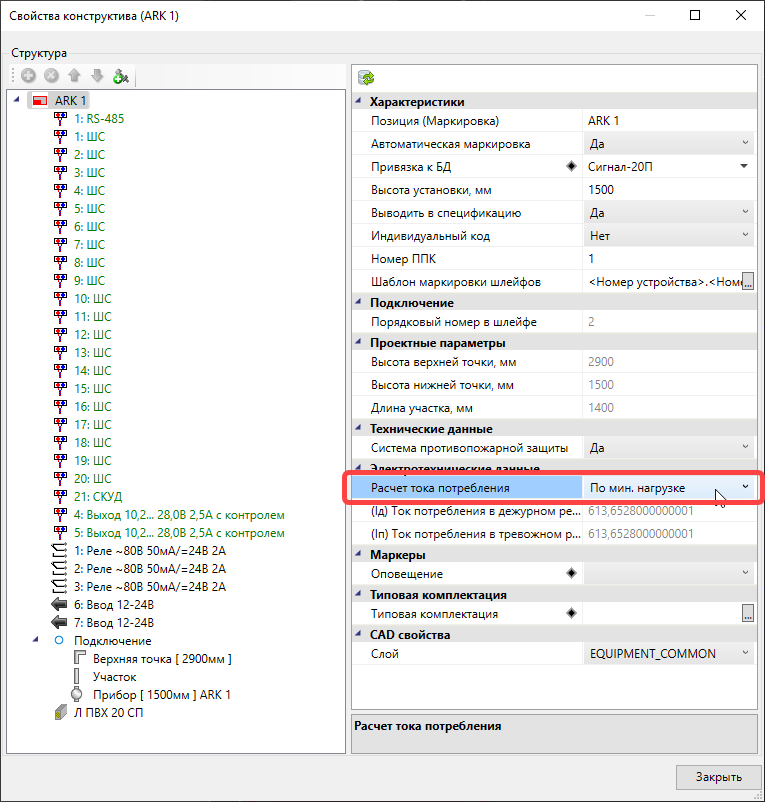Click the ellipsis button for Типовая комплектация
This screenshot has height=802, width=765.
coord(747,614)
